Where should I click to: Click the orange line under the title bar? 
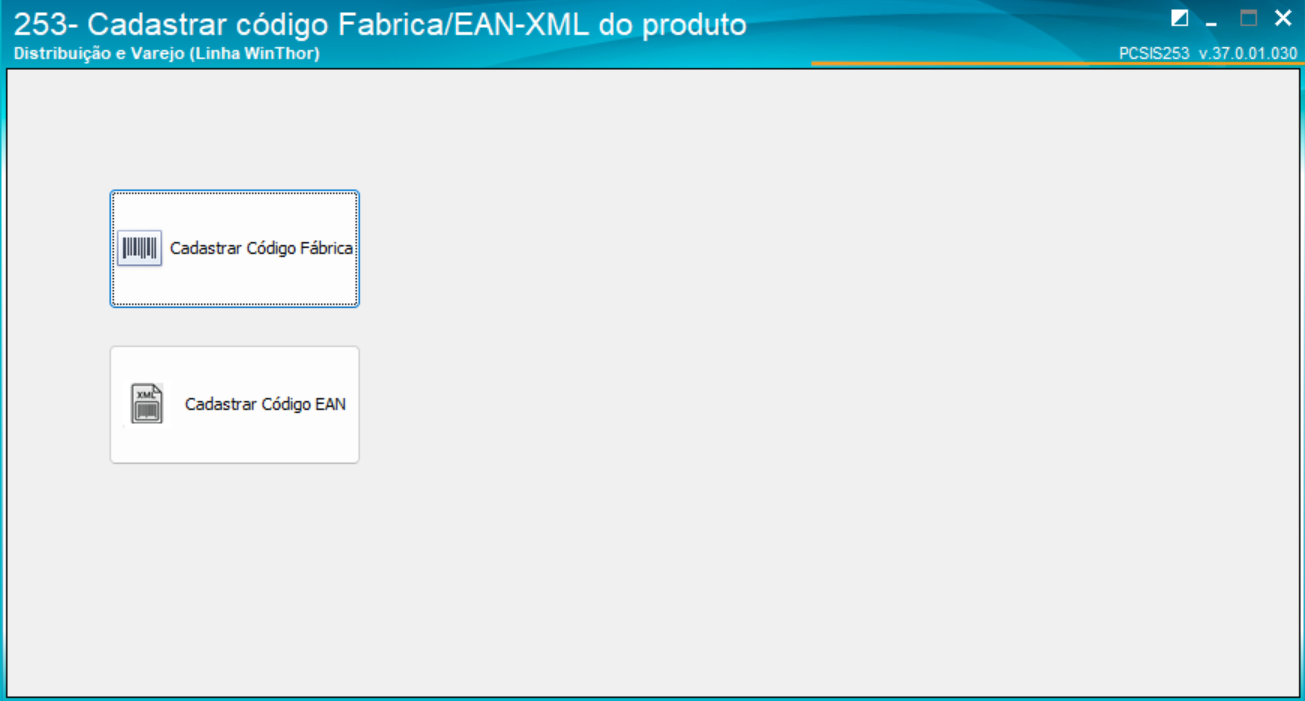1055,64
